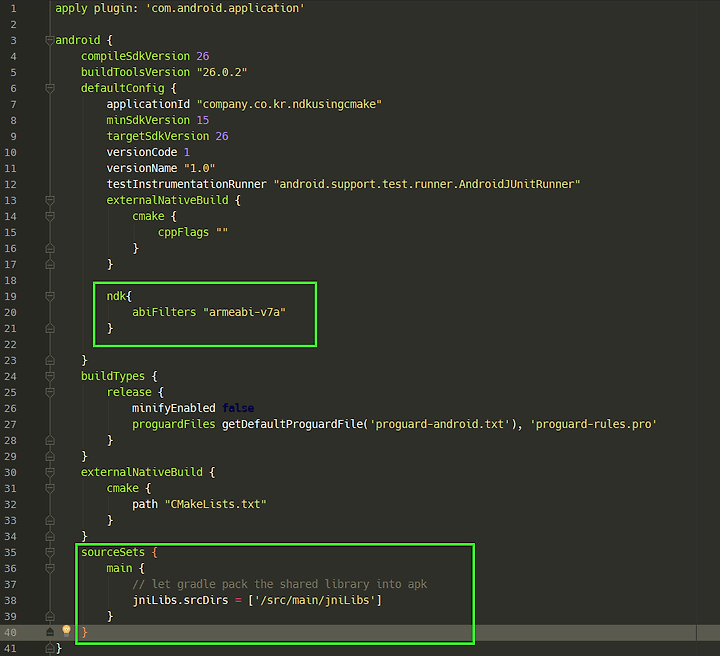Click the fold-end marker on line 16
This screenshot has width=720, height=656.
[50, 248]
